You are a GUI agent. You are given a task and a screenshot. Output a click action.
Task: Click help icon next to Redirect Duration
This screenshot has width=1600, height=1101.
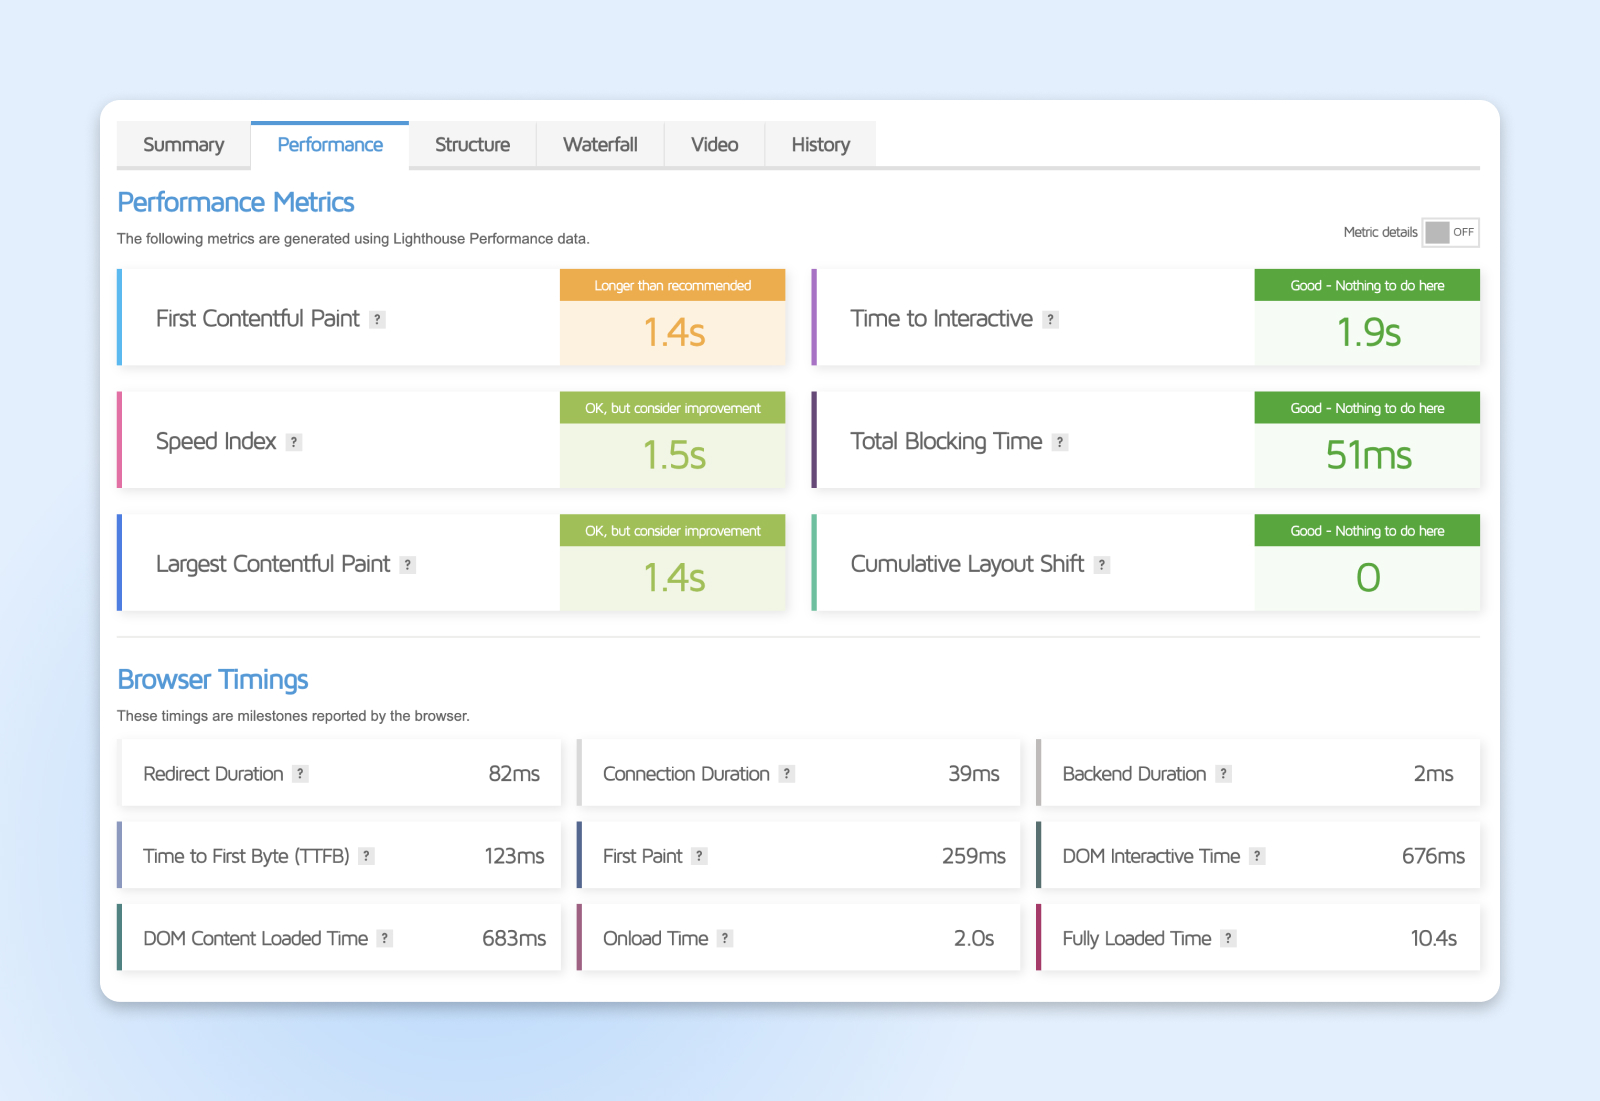[300, 774]
